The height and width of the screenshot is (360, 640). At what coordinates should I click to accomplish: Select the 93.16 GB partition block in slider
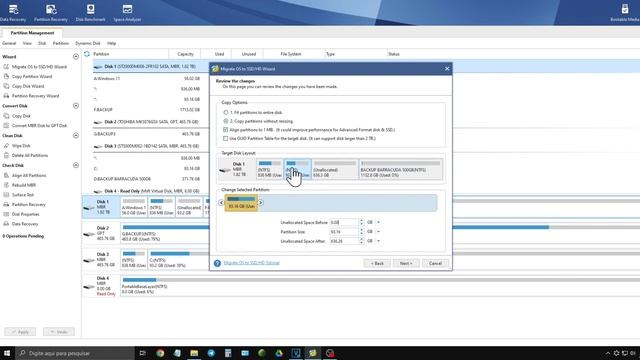point(241,203)
